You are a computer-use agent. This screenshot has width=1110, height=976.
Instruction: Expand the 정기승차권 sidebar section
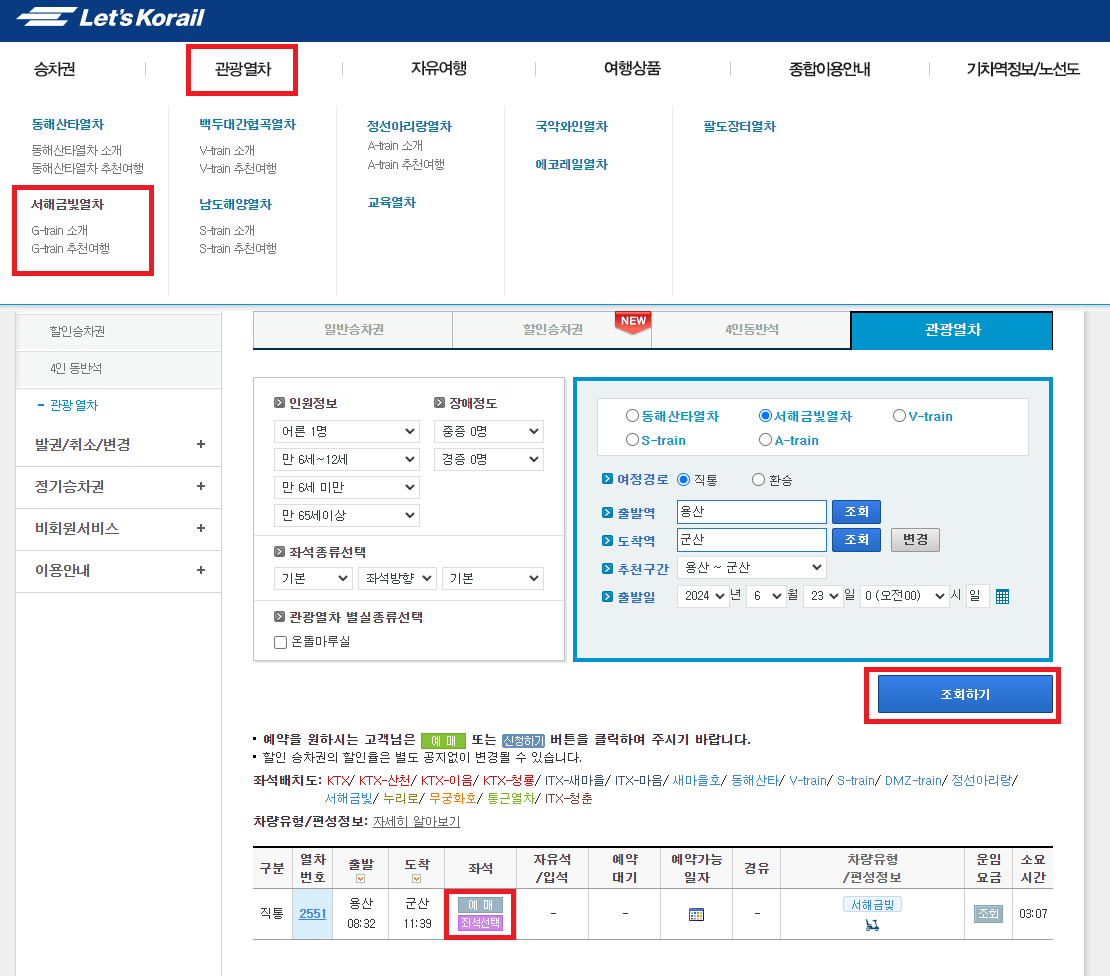(x=118, y=487)
